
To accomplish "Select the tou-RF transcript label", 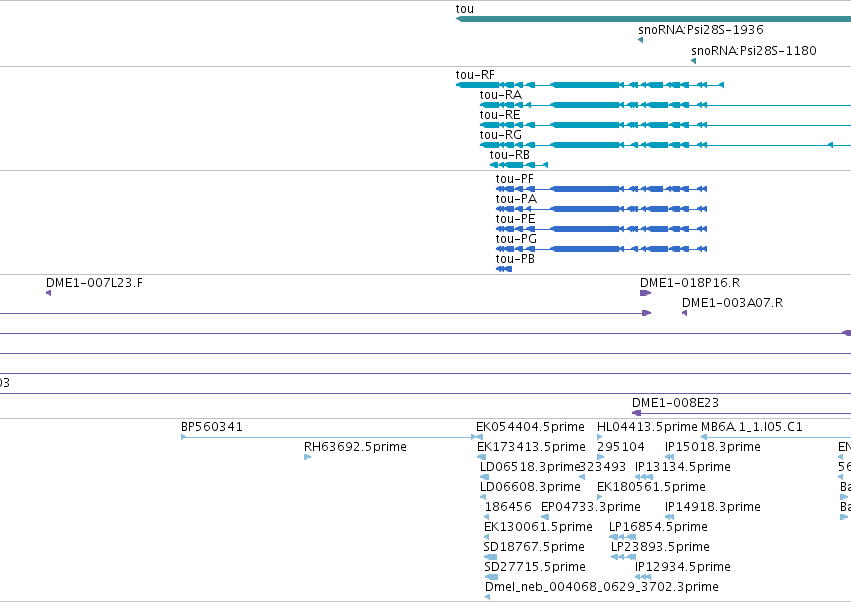I will [475, 75].
